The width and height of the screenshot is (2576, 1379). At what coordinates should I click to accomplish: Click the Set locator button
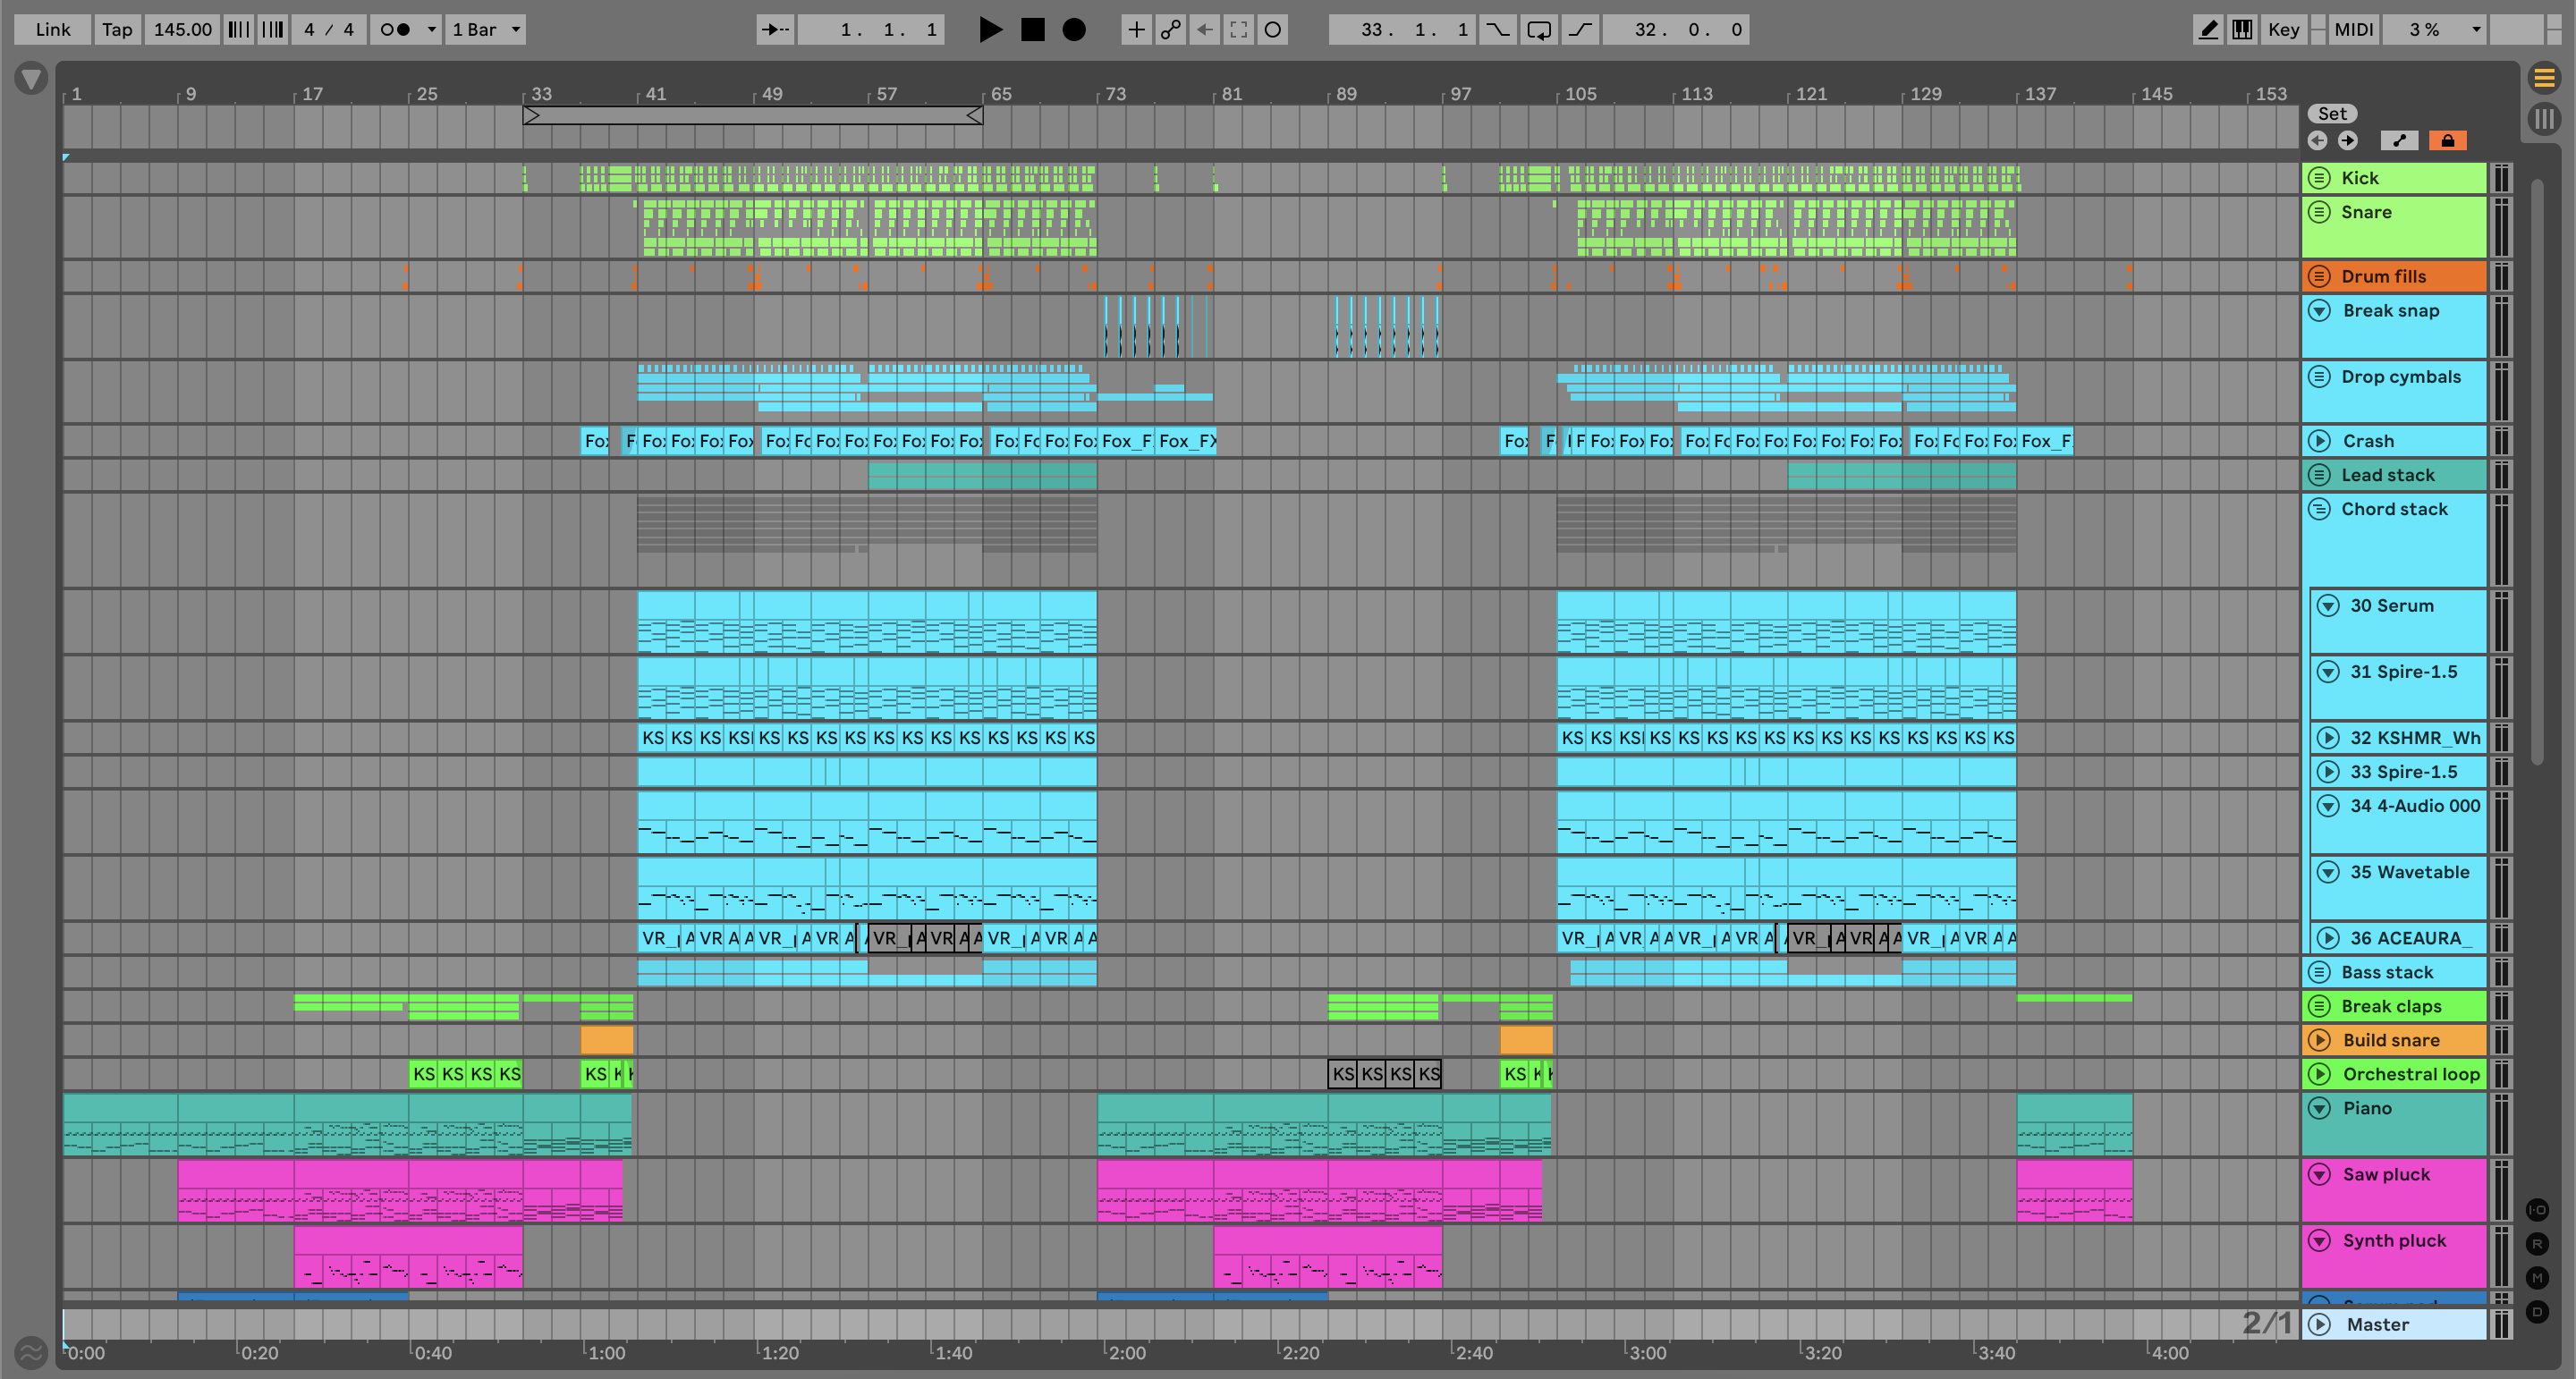coord(2332,114)
